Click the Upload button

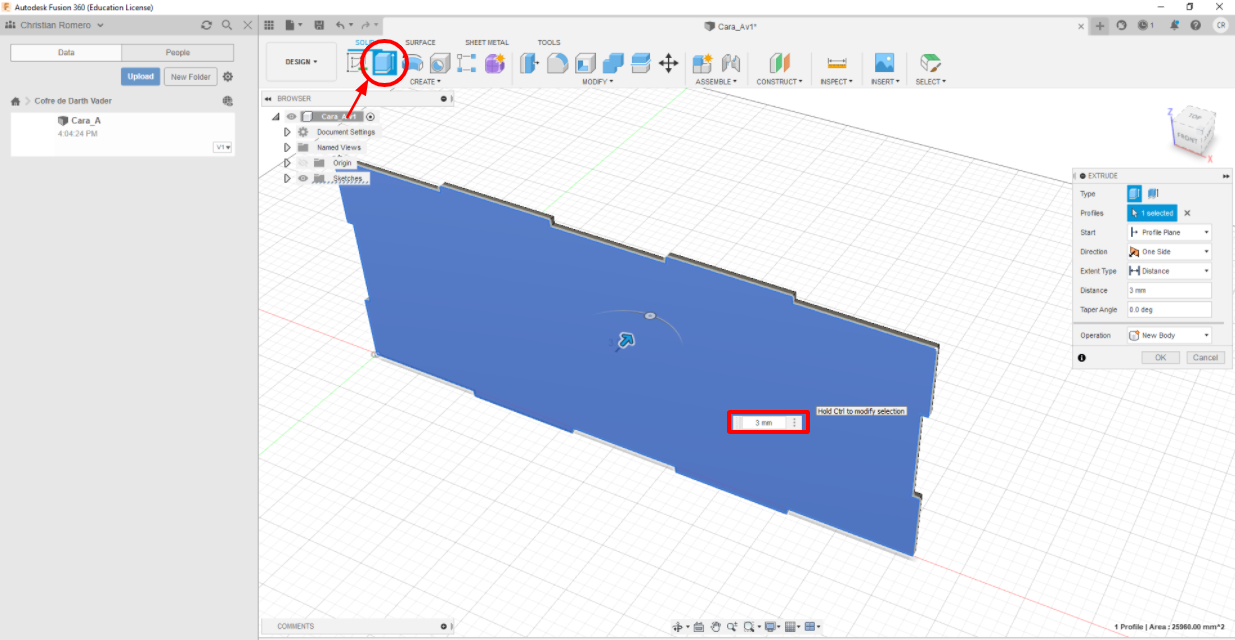coord(141,77)
